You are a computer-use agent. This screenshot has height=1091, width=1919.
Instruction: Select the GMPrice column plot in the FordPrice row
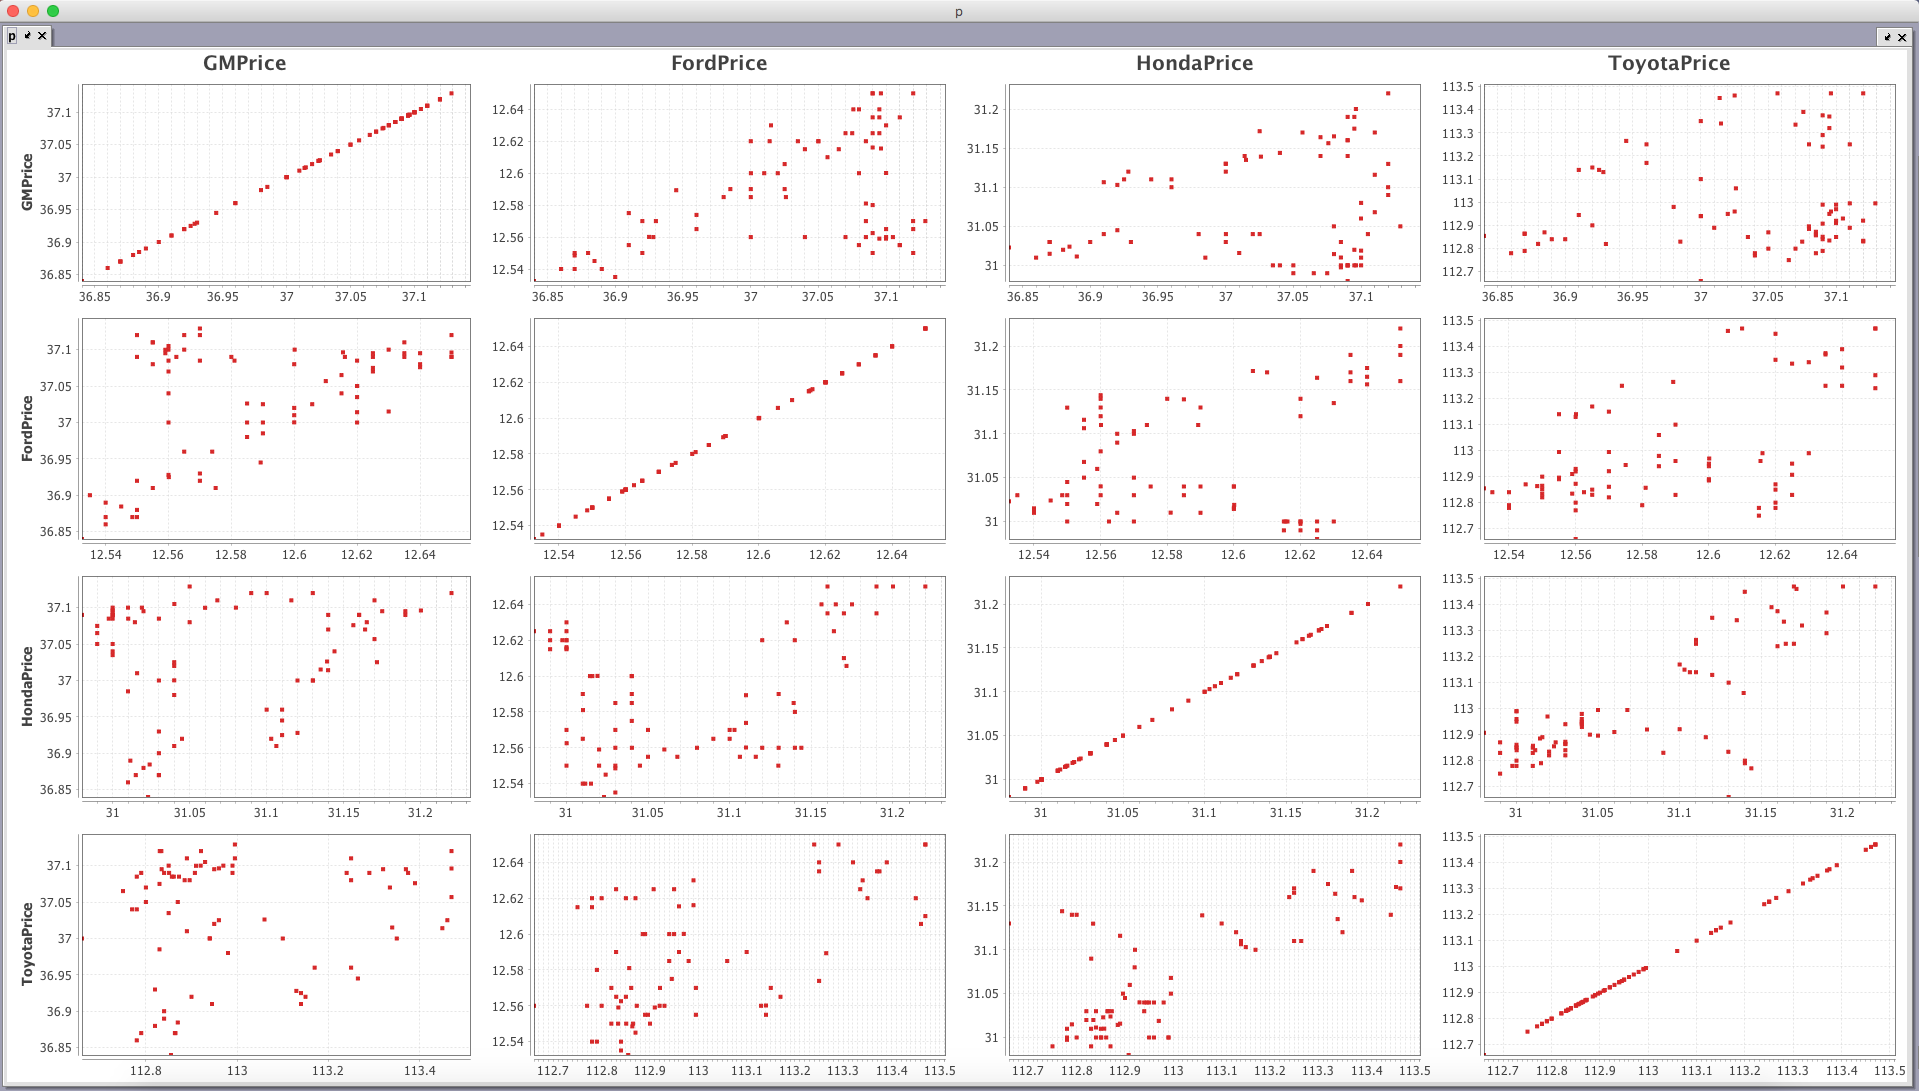point(276,429)
